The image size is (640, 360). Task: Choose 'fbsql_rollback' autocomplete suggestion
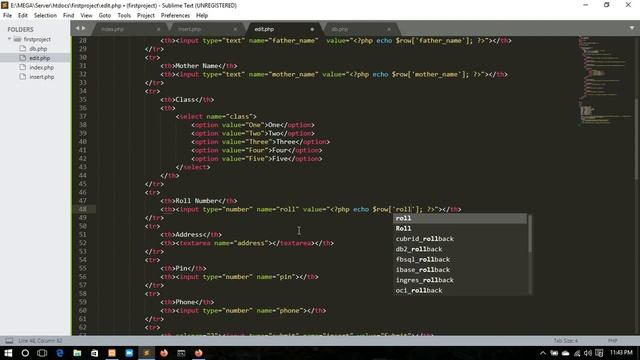(x=460, y=260)
